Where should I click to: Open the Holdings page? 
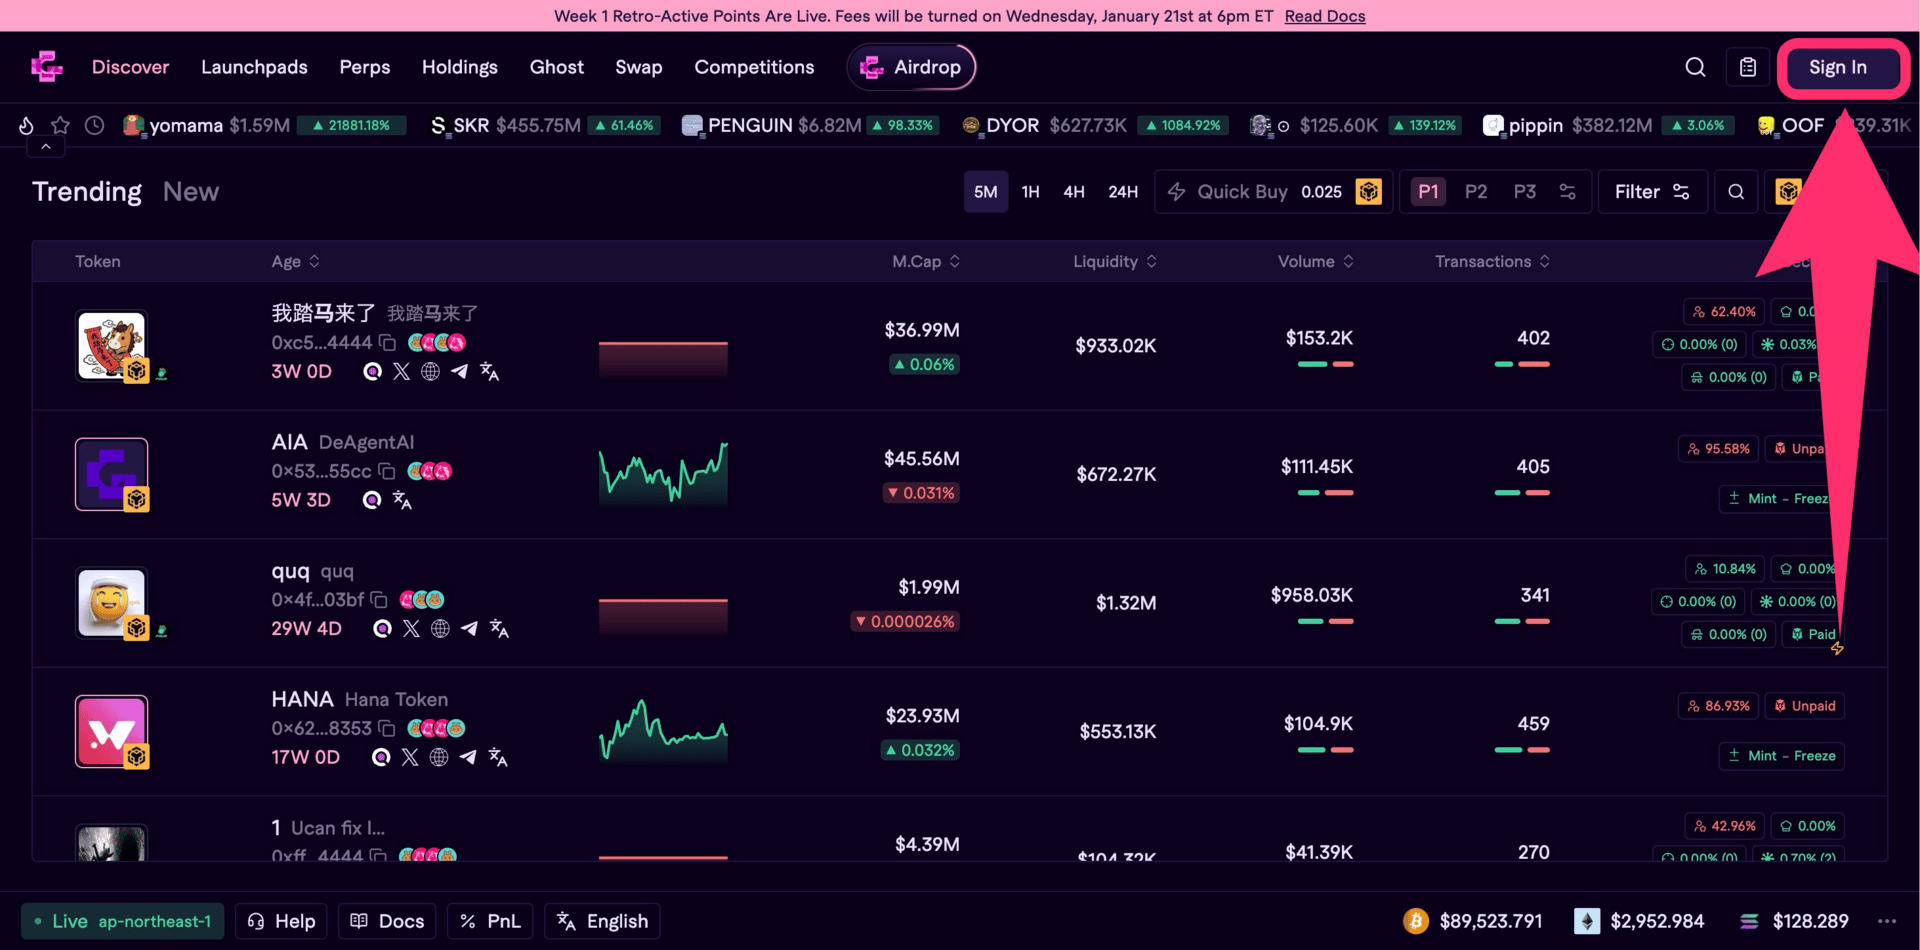pyautogui.click(x=460, y=67)
